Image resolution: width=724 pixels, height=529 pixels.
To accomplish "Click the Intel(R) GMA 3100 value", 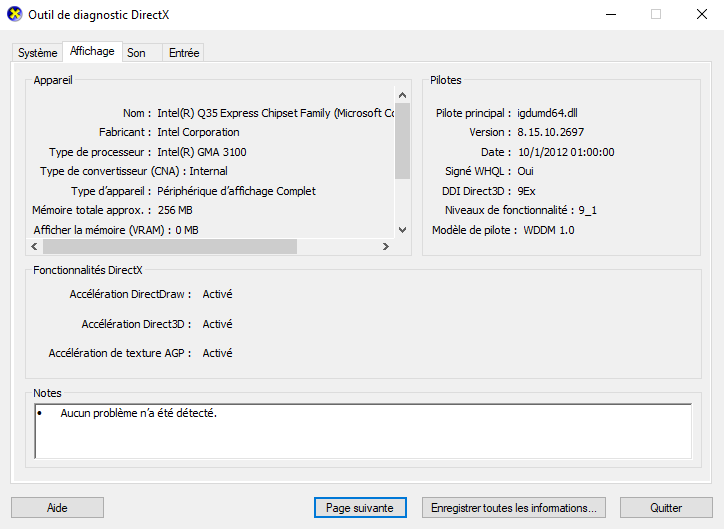I will (x=202, y=152).
